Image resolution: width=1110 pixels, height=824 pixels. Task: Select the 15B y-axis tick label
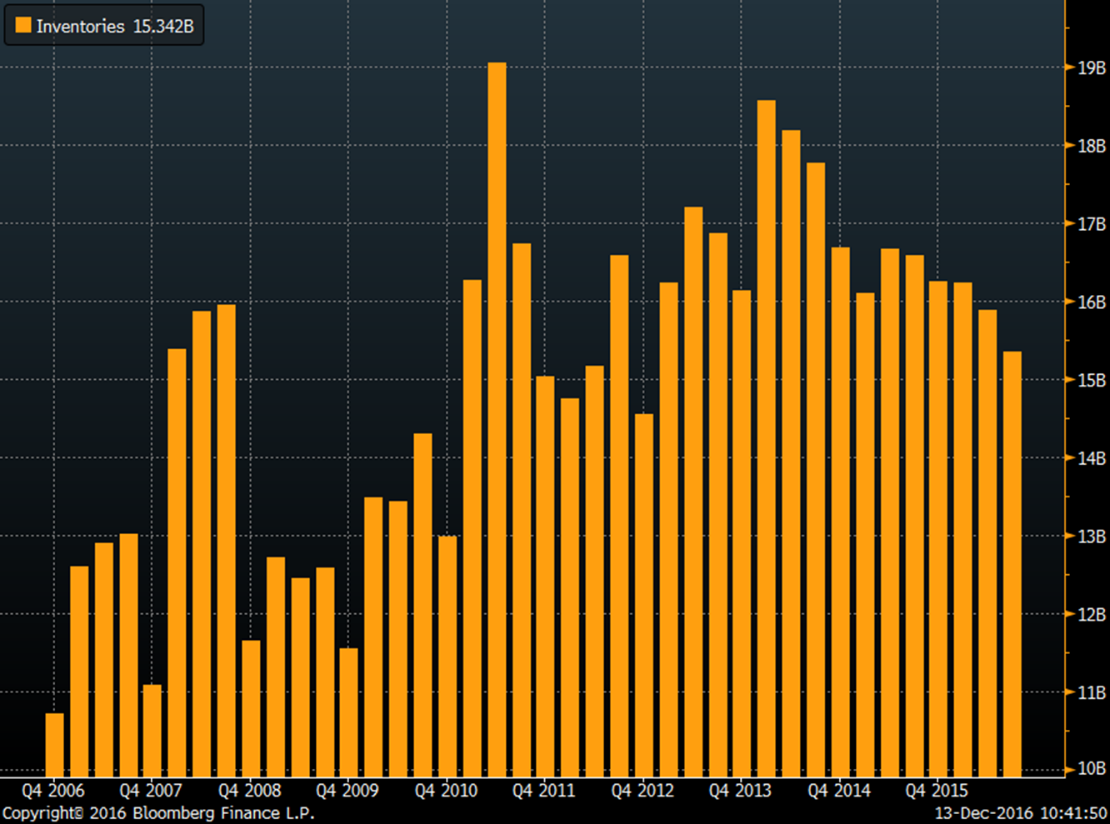point(1092,380)
